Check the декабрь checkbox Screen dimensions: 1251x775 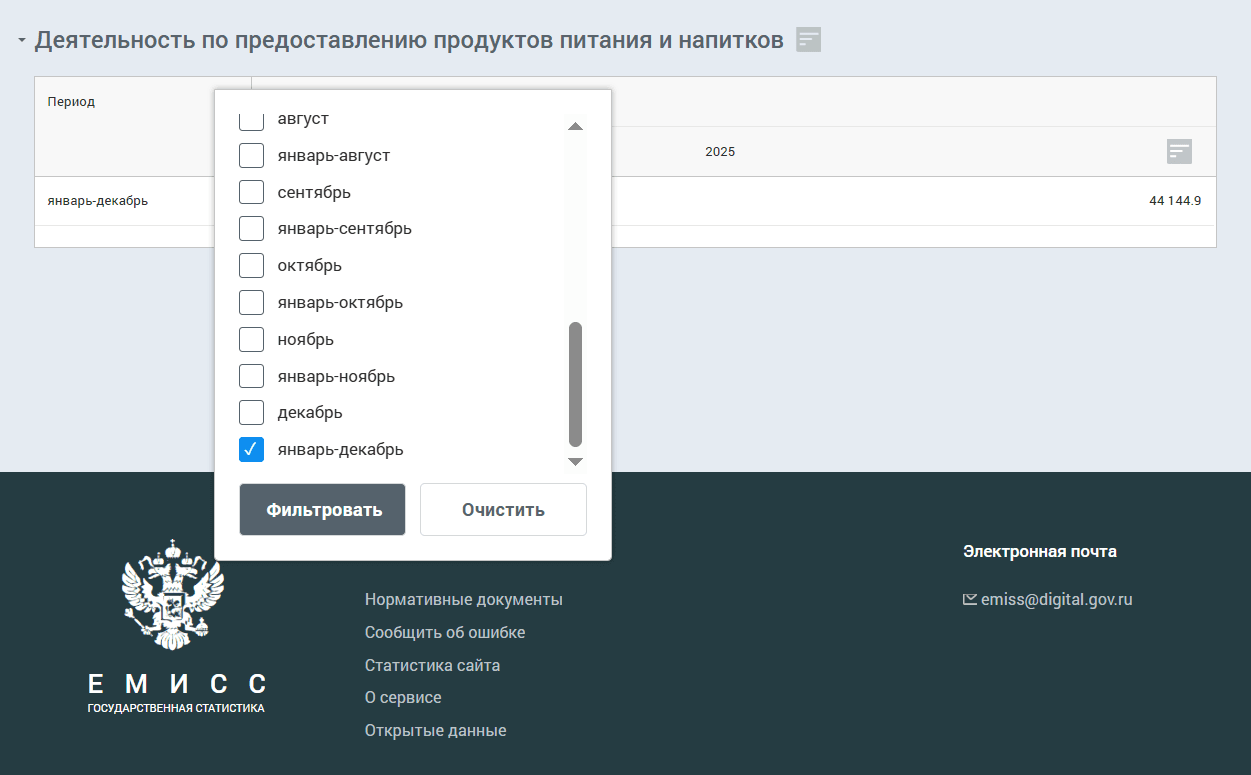[x=251, y=412]
